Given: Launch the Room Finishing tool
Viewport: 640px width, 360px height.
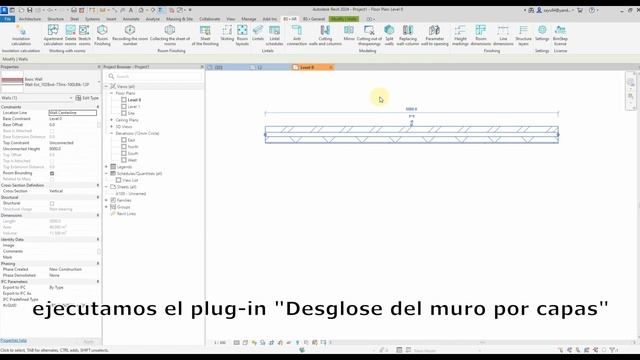Looking at the screenshot, I should click(102, 35).
